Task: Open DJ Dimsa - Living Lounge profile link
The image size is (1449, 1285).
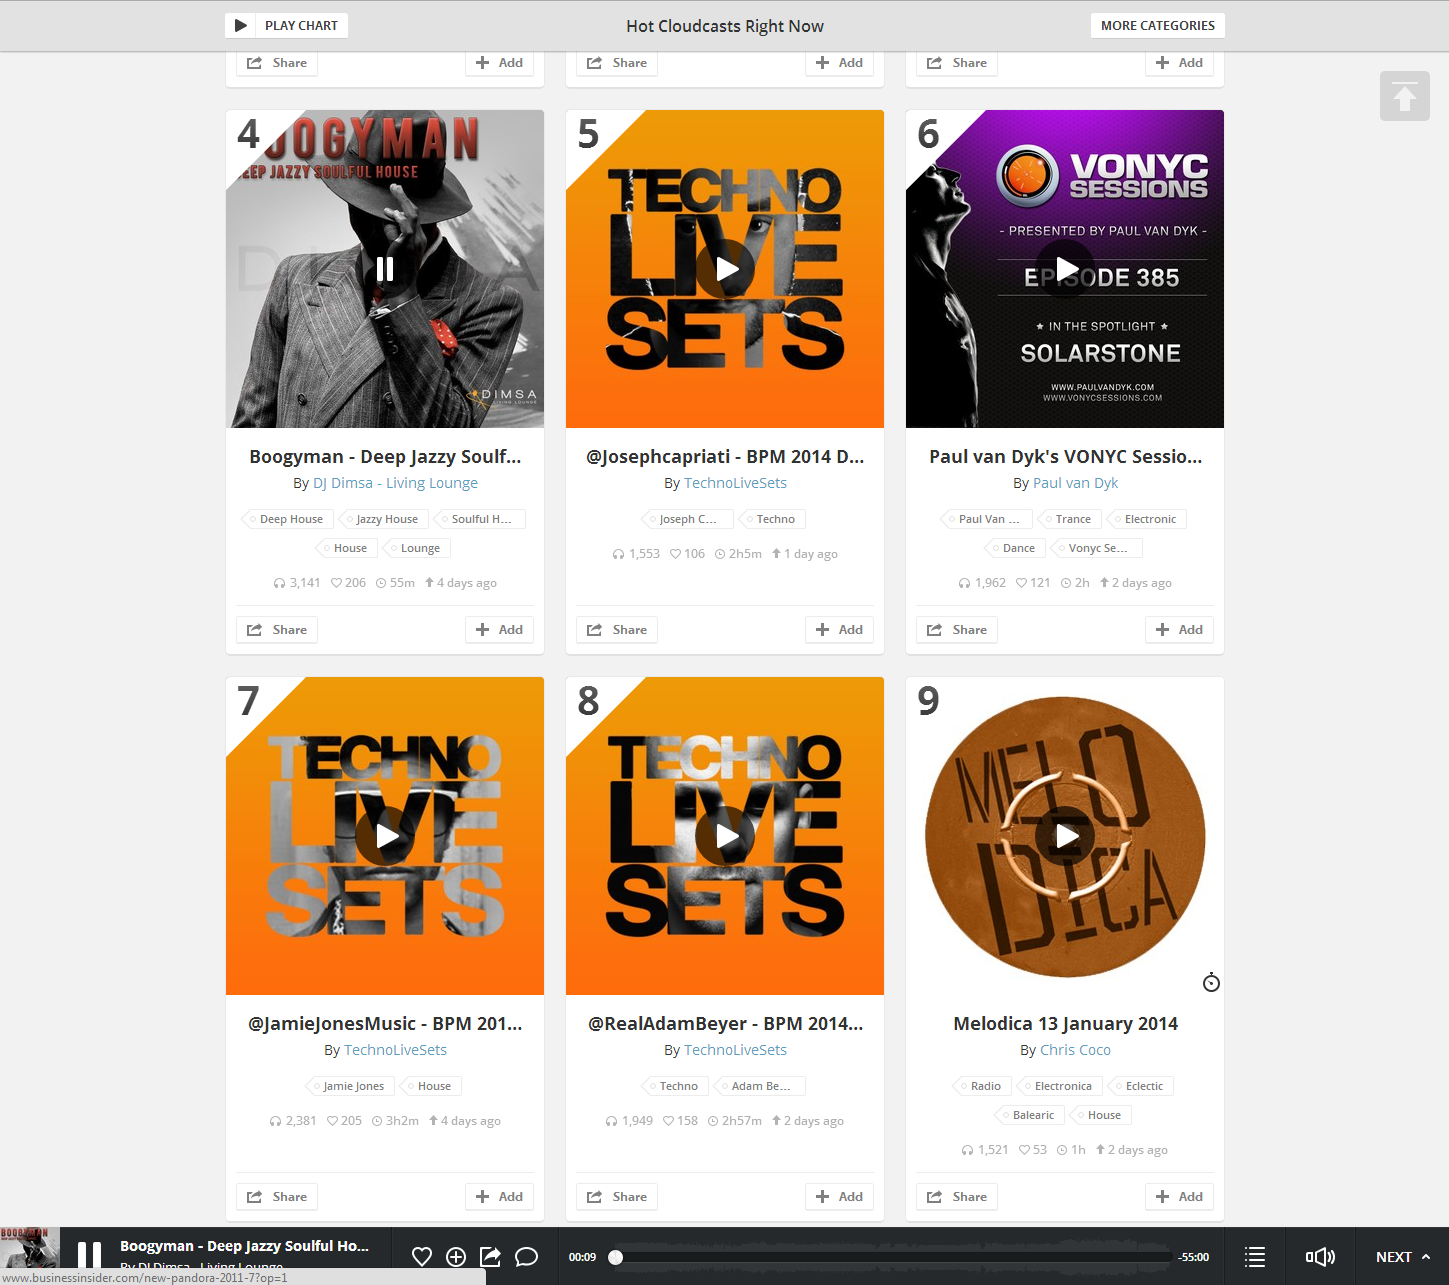Action: pyautogui.click(x=395, y=483)
